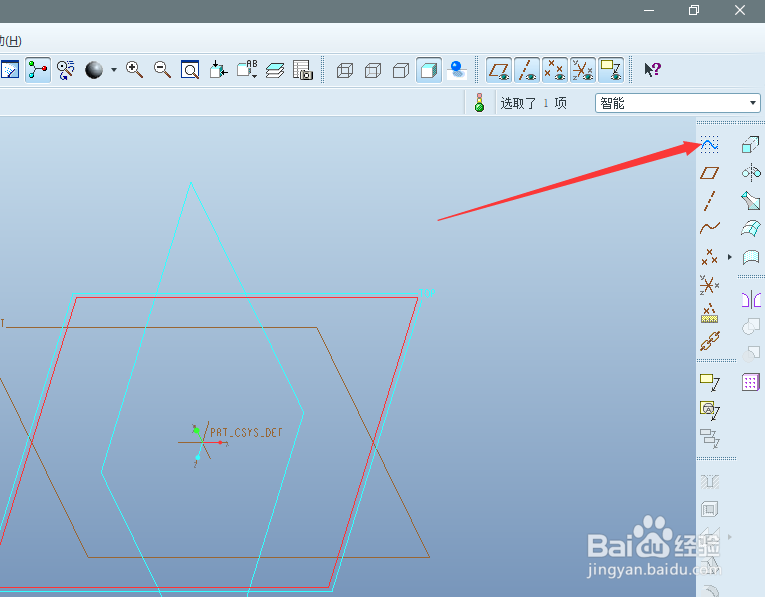Toggle datum plane display

499,70
